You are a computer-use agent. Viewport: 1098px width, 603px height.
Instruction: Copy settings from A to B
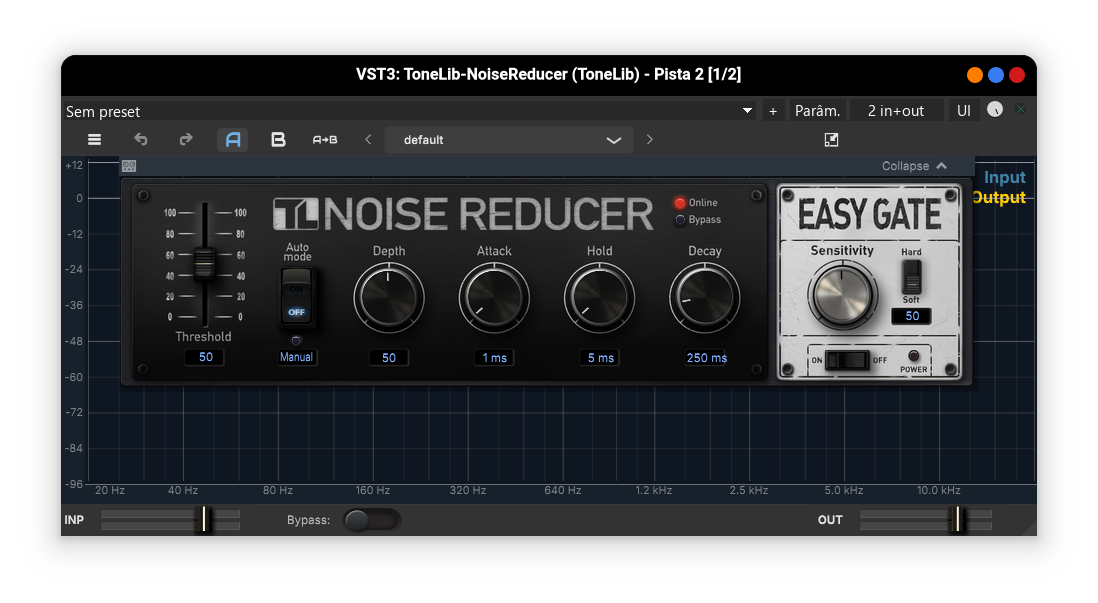324,139
